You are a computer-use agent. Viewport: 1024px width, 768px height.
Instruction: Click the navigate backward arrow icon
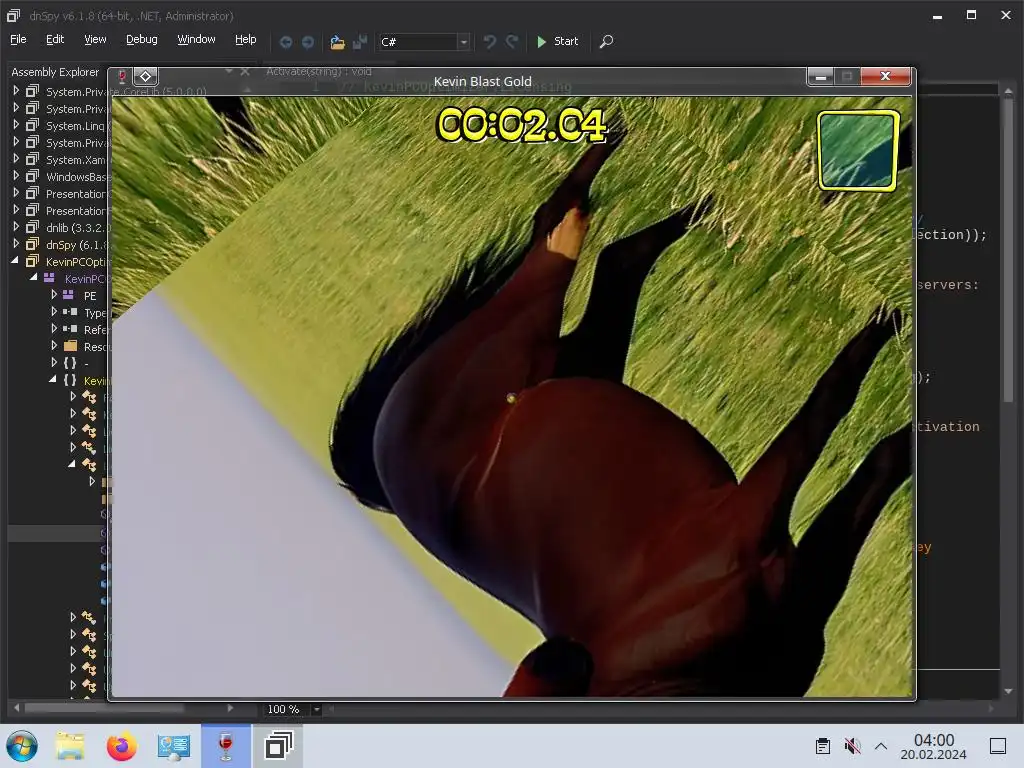(x=286, y=42)
